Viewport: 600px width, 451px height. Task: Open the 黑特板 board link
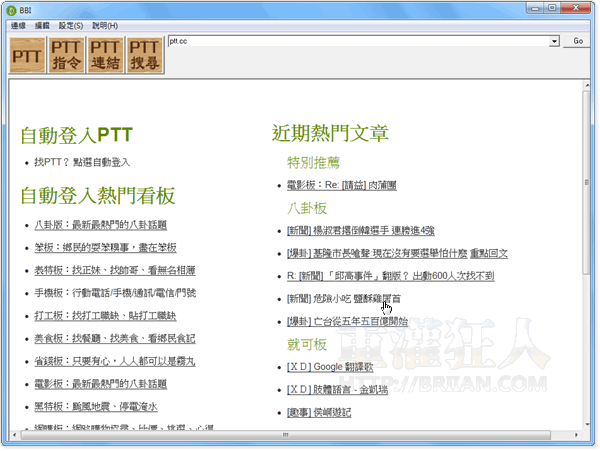click(x=96, y=407)
